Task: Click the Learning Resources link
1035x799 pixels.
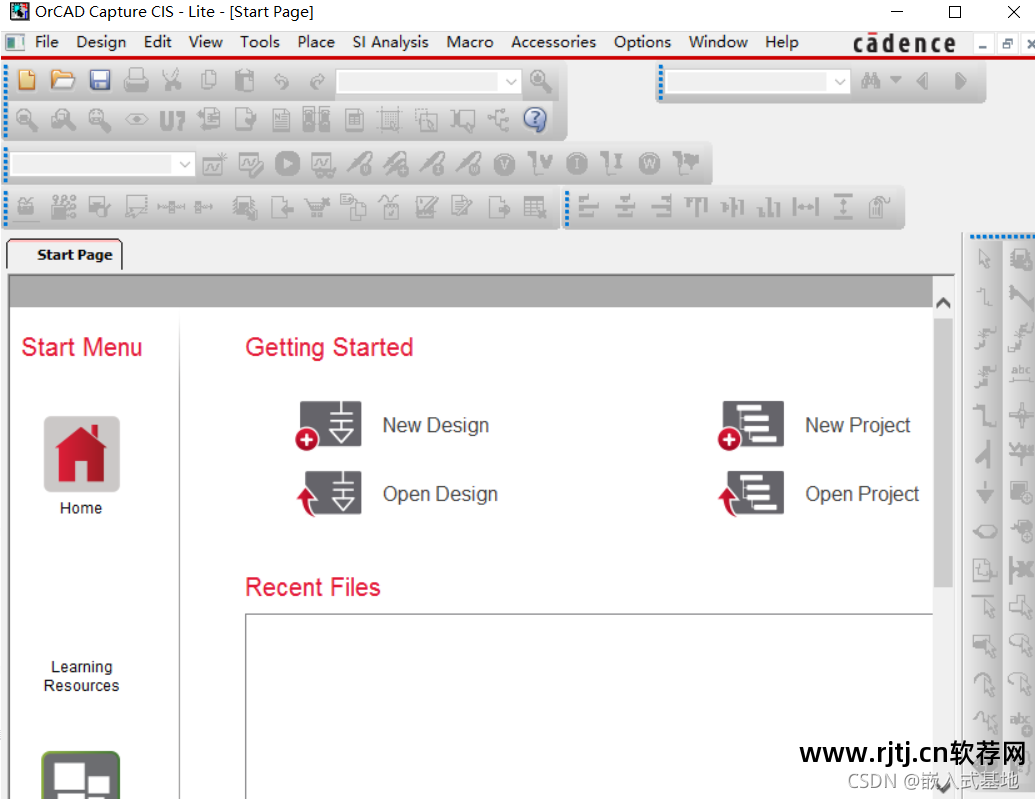Action: pyautogui.click(x=81, y=676)
